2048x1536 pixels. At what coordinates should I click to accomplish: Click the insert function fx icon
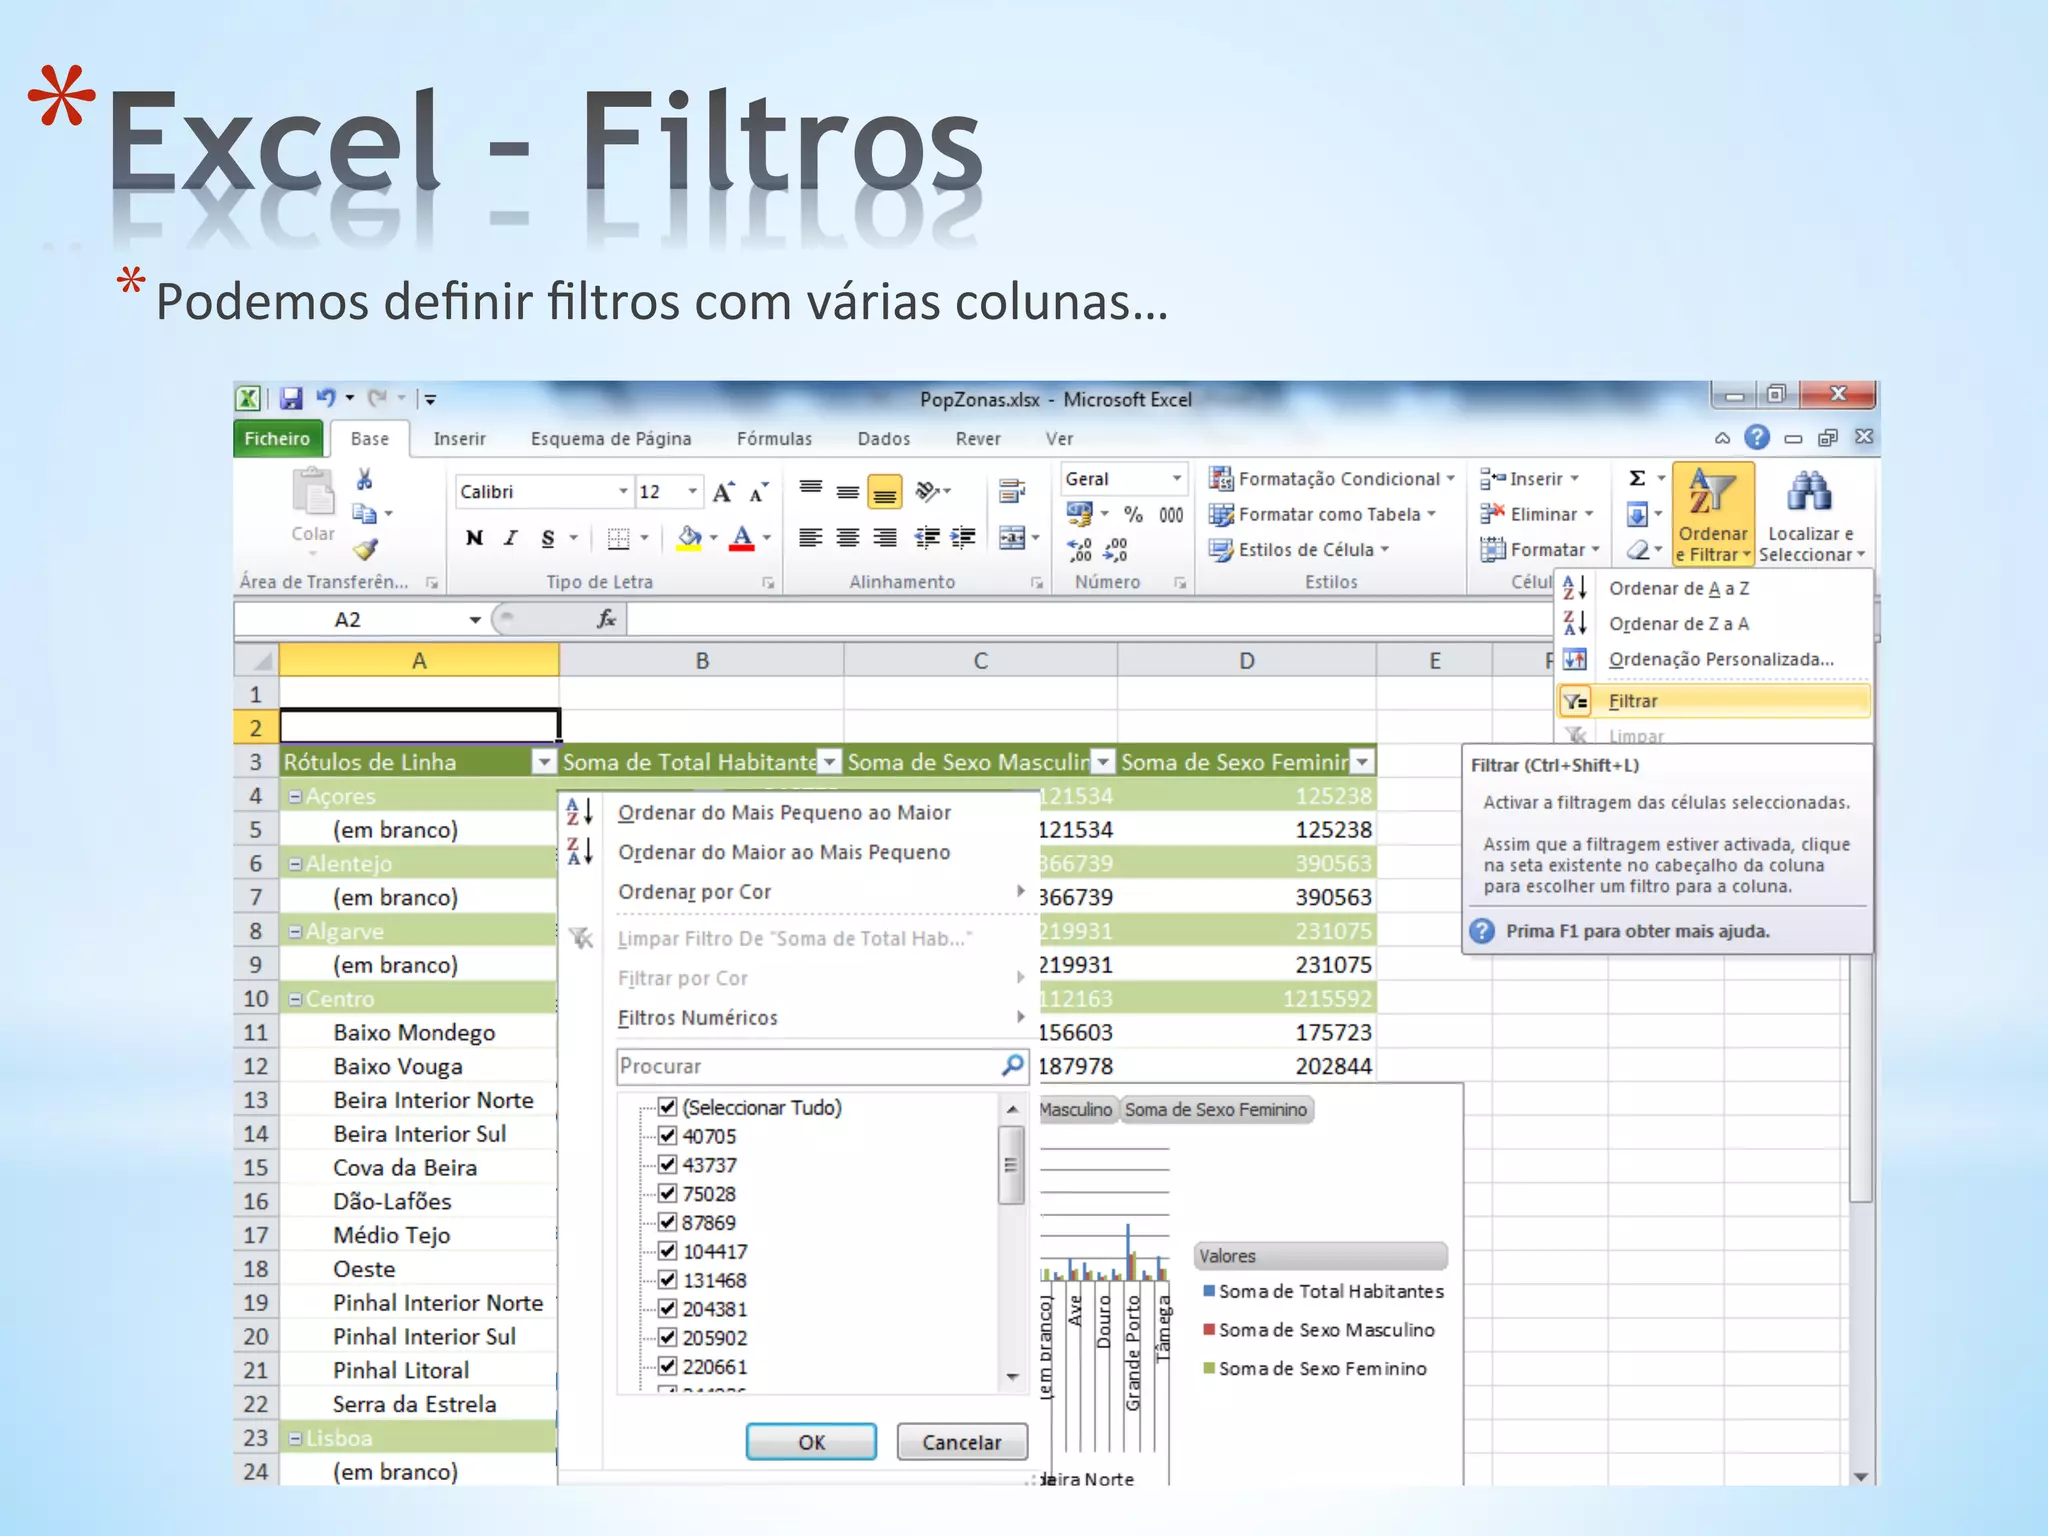(x=606, y=619)
